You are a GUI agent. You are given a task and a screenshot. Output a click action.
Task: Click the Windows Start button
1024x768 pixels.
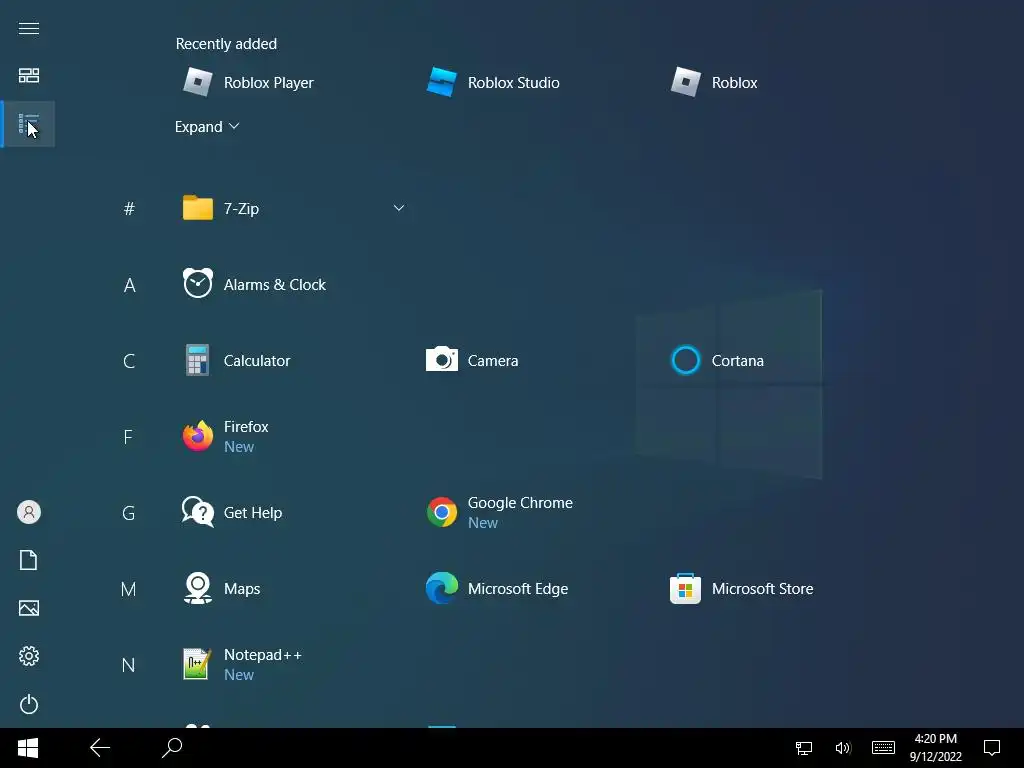coord(28,748)
